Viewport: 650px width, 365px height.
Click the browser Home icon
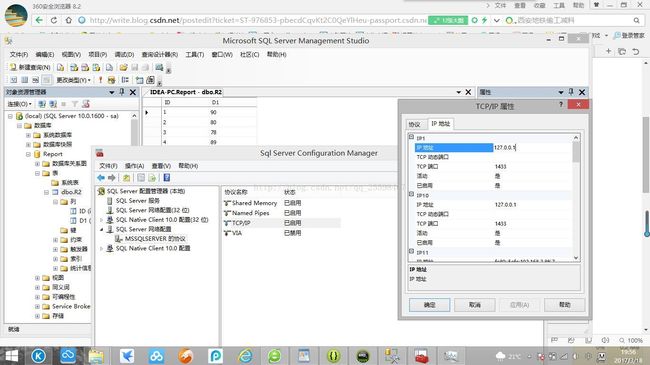68,20
